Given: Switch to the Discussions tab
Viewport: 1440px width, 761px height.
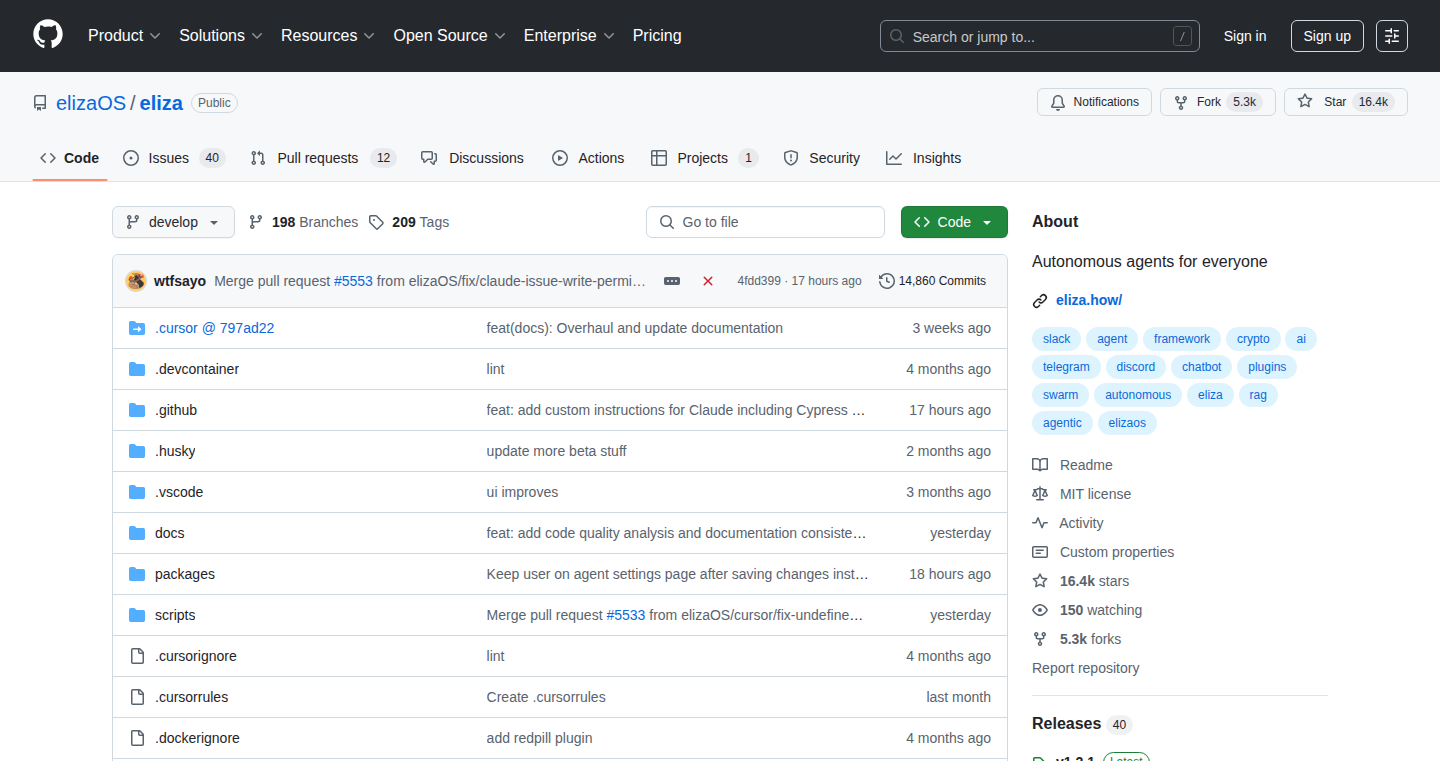Looking at the screenshot, I should pyautogui.click(x=472, y=158).
